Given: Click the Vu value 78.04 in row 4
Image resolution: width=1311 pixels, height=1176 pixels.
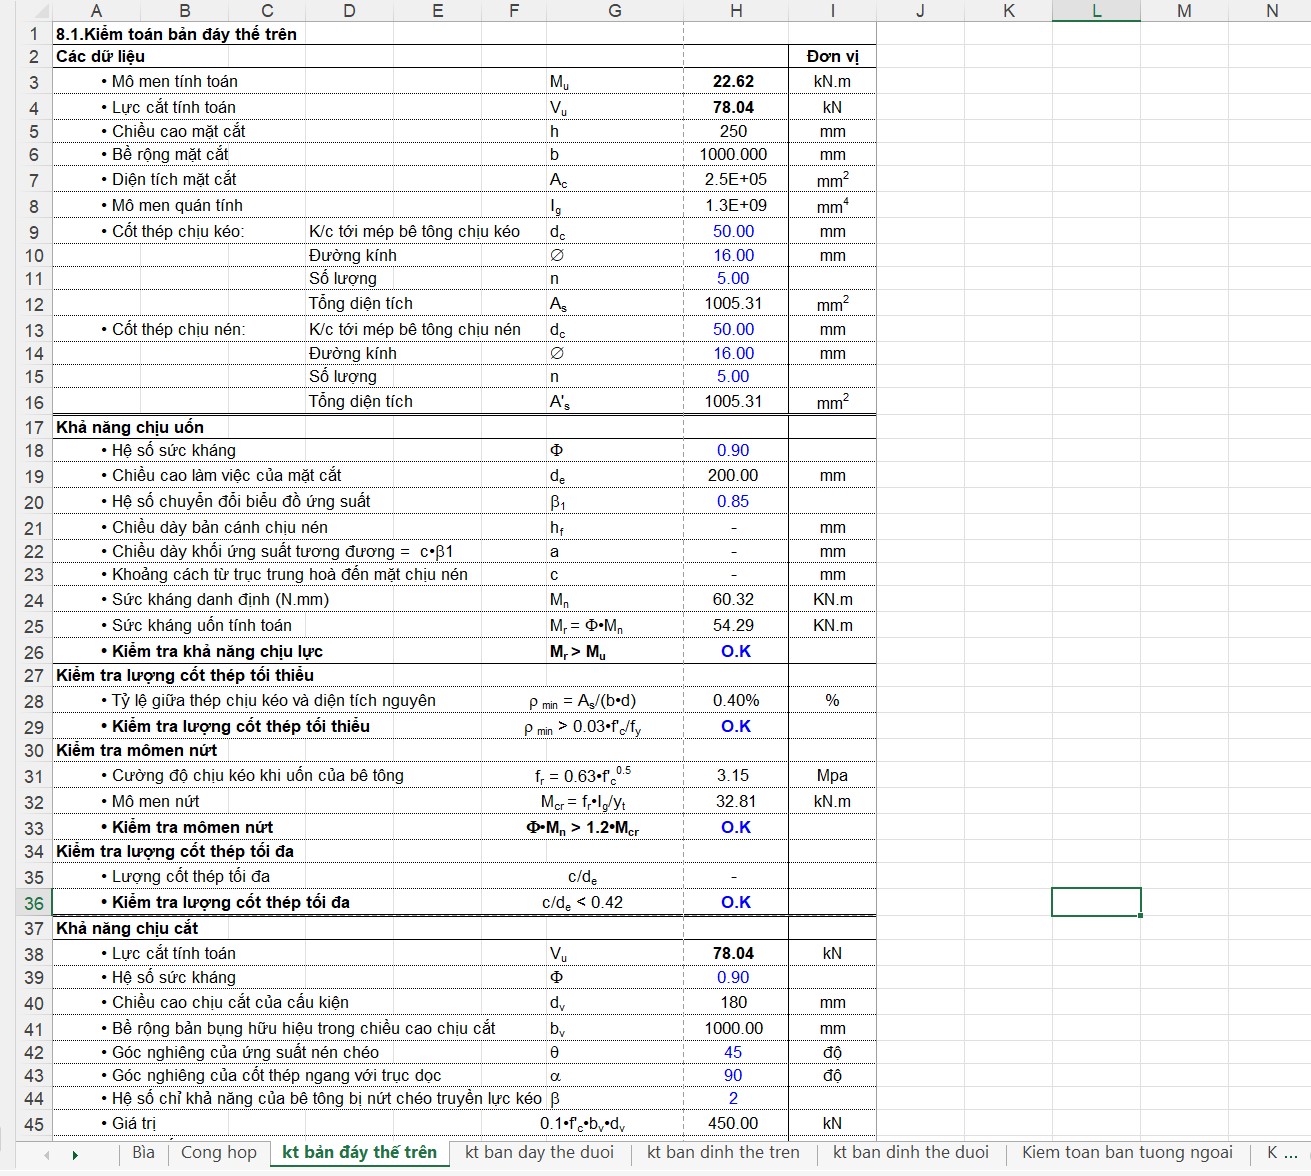Looking at the screenshot, I should click(733, 107).
